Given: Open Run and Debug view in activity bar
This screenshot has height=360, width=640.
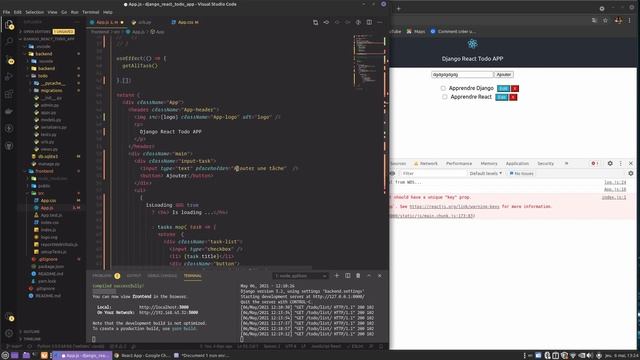Looking at the screenshot, I should click(9, 77).
